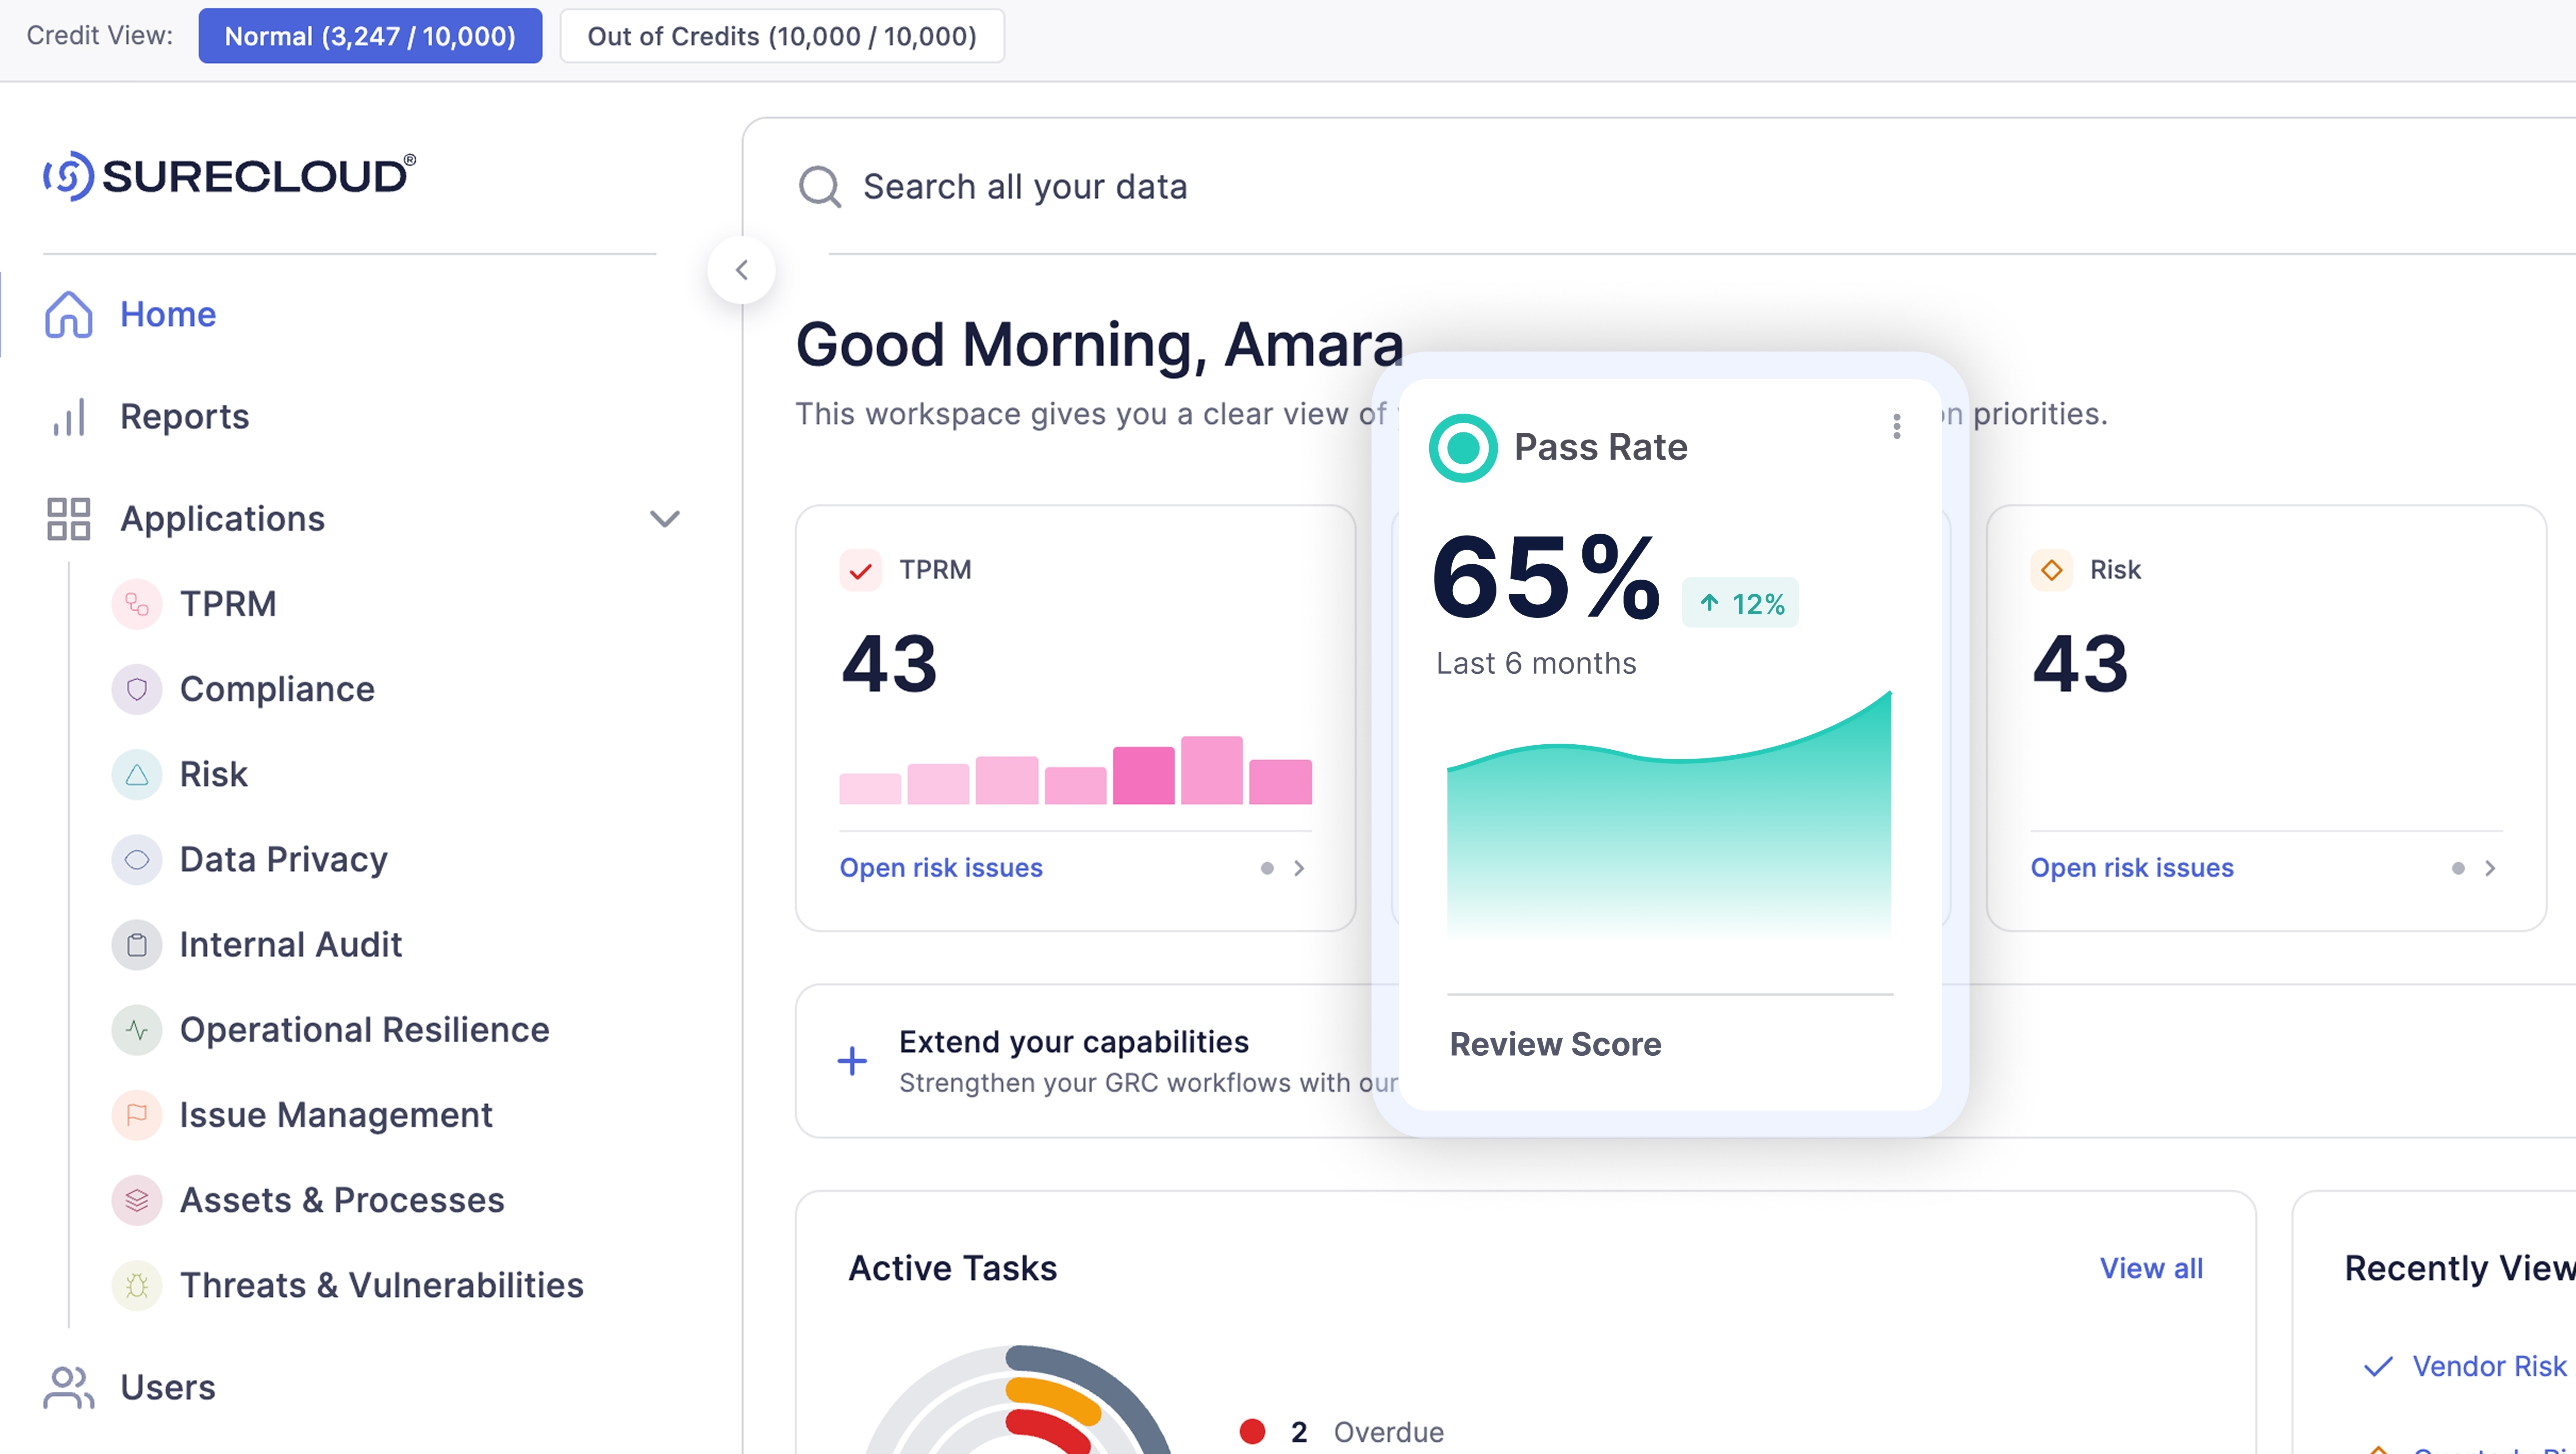Click the Data Privacy icon
The image size is (2576, 1454).
pyautogui.click(x=137, y=859)
